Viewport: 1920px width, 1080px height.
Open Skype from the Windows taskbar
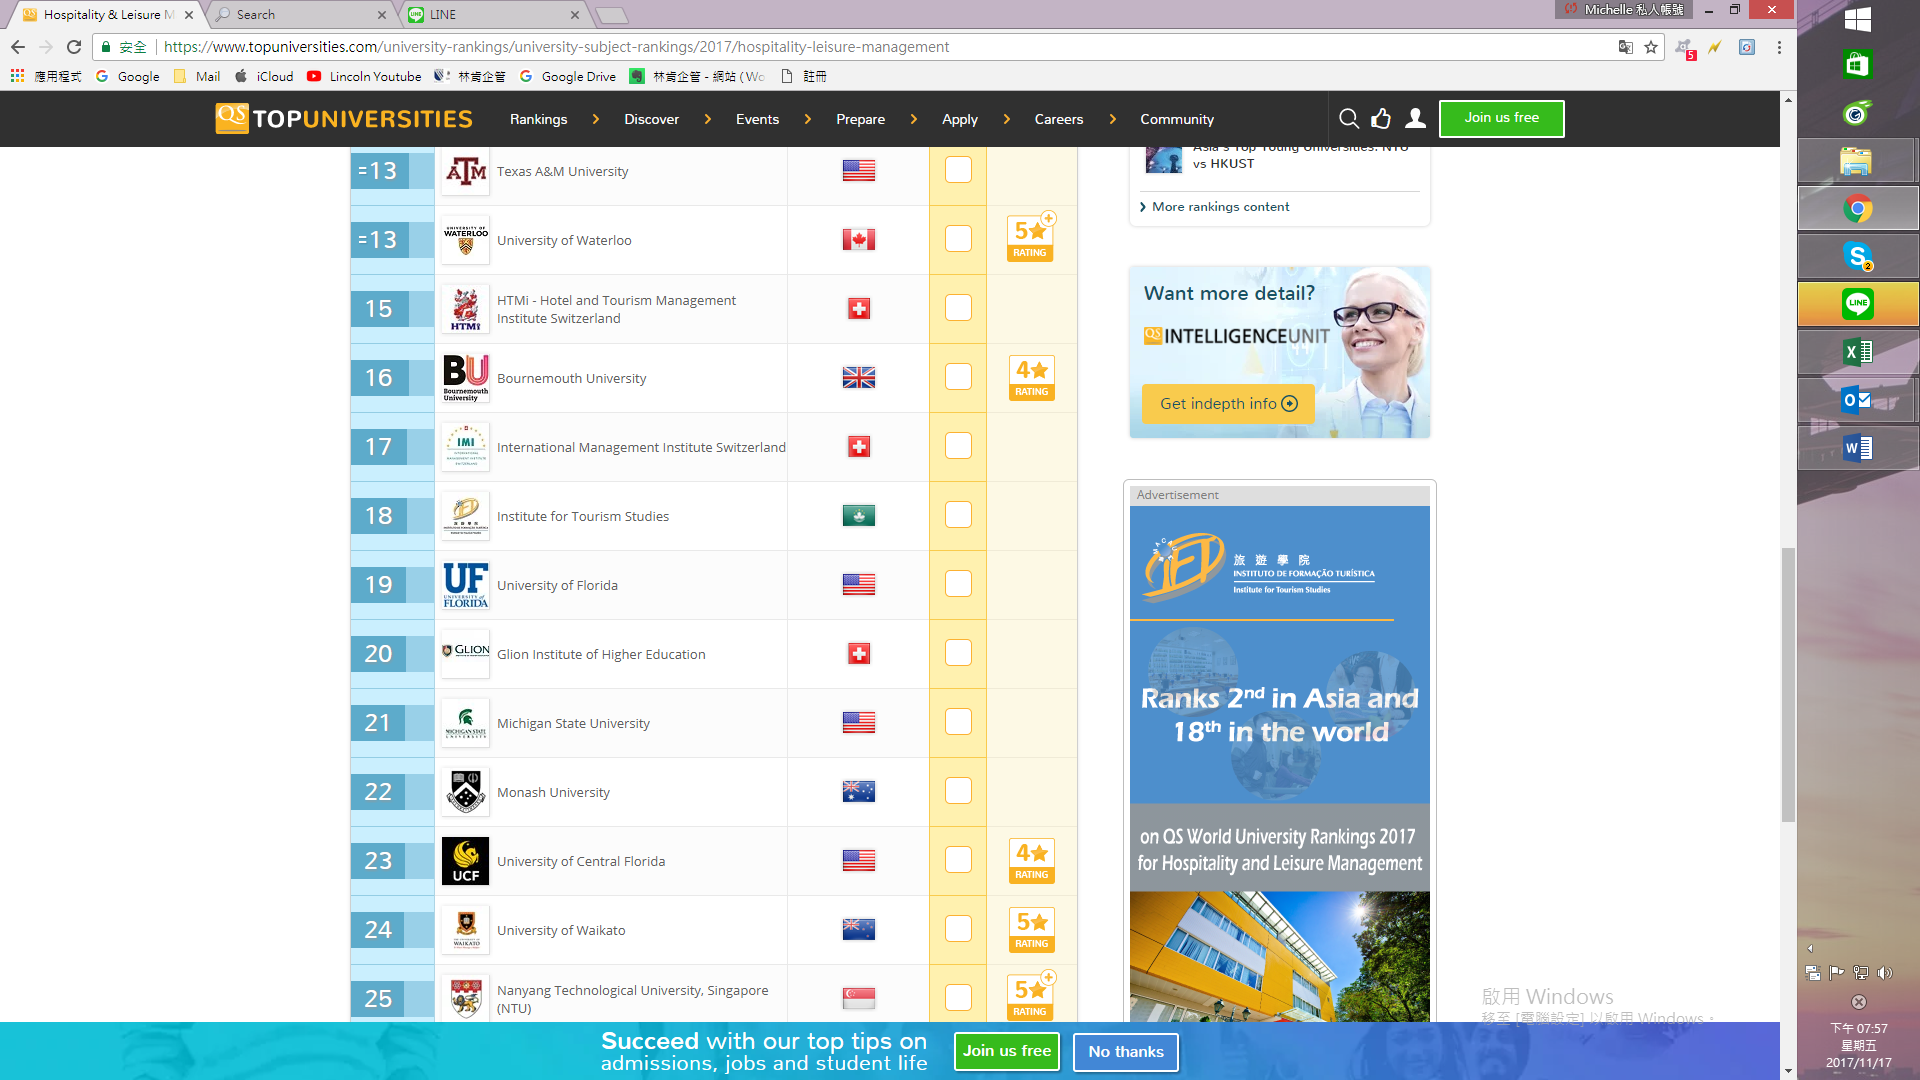(1857, 257)
